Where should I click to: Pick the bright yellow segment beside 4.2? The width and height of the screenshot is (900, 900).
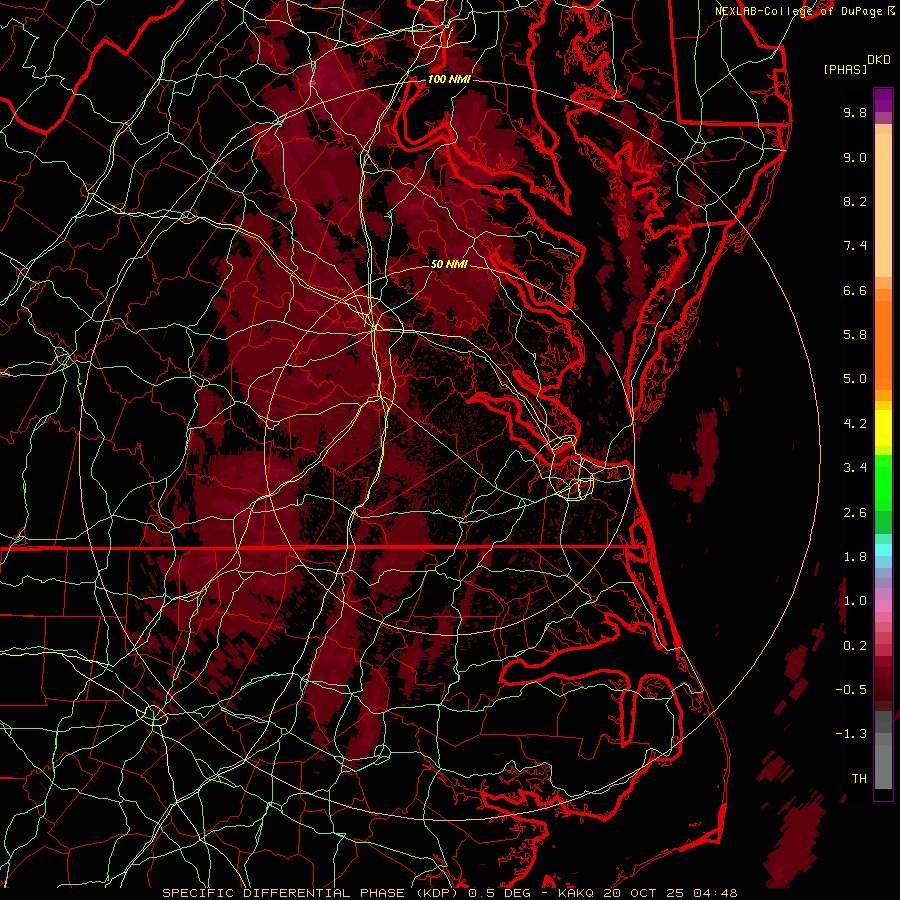click(x=883, y=428)
